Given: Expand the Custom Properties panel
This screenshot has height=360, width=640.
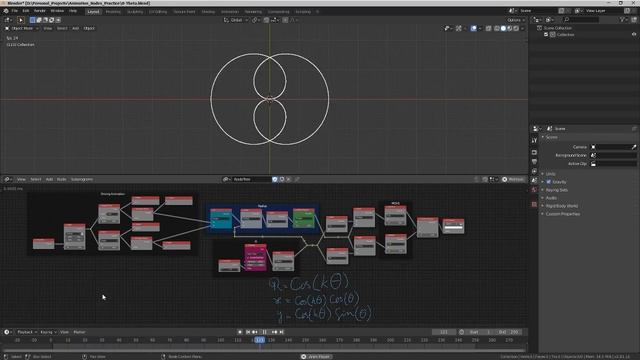Looking at the screenshot, I should coord(562,214).
